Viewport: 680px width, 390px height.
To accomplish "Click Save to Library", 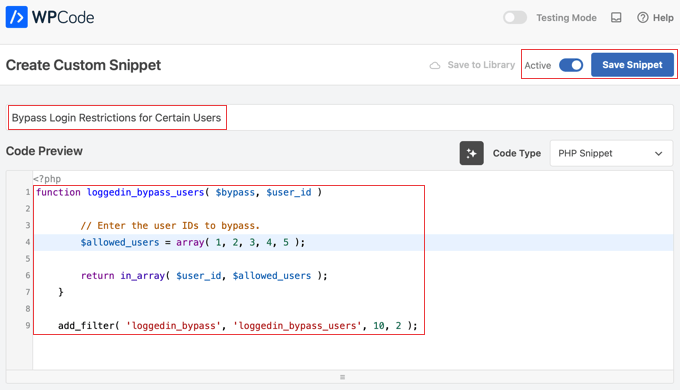I will click(x=481, y=65).
